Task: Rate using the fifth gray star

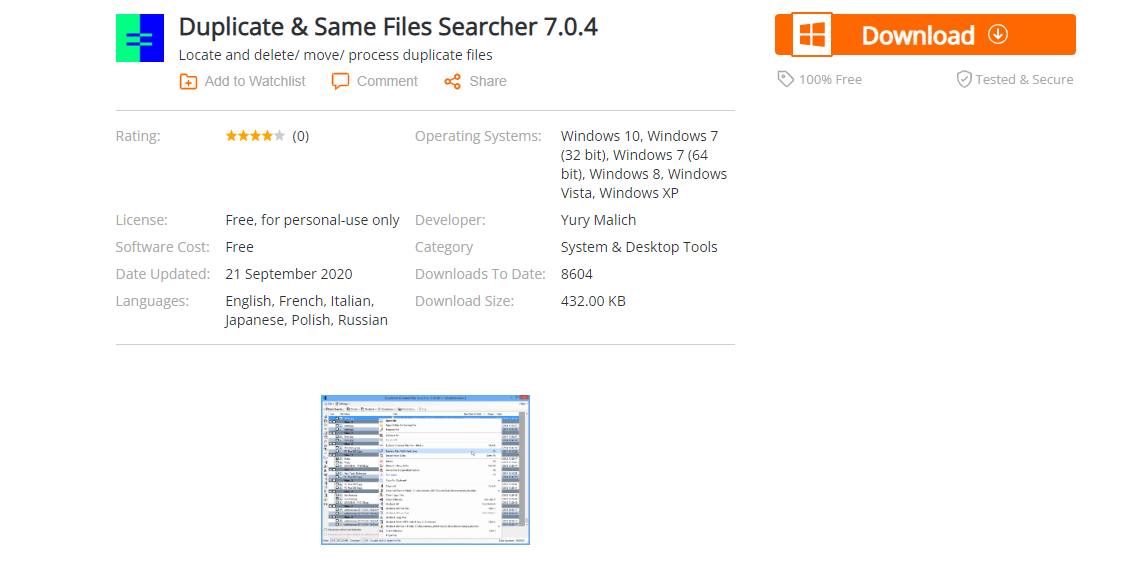Action: (280, 136)
